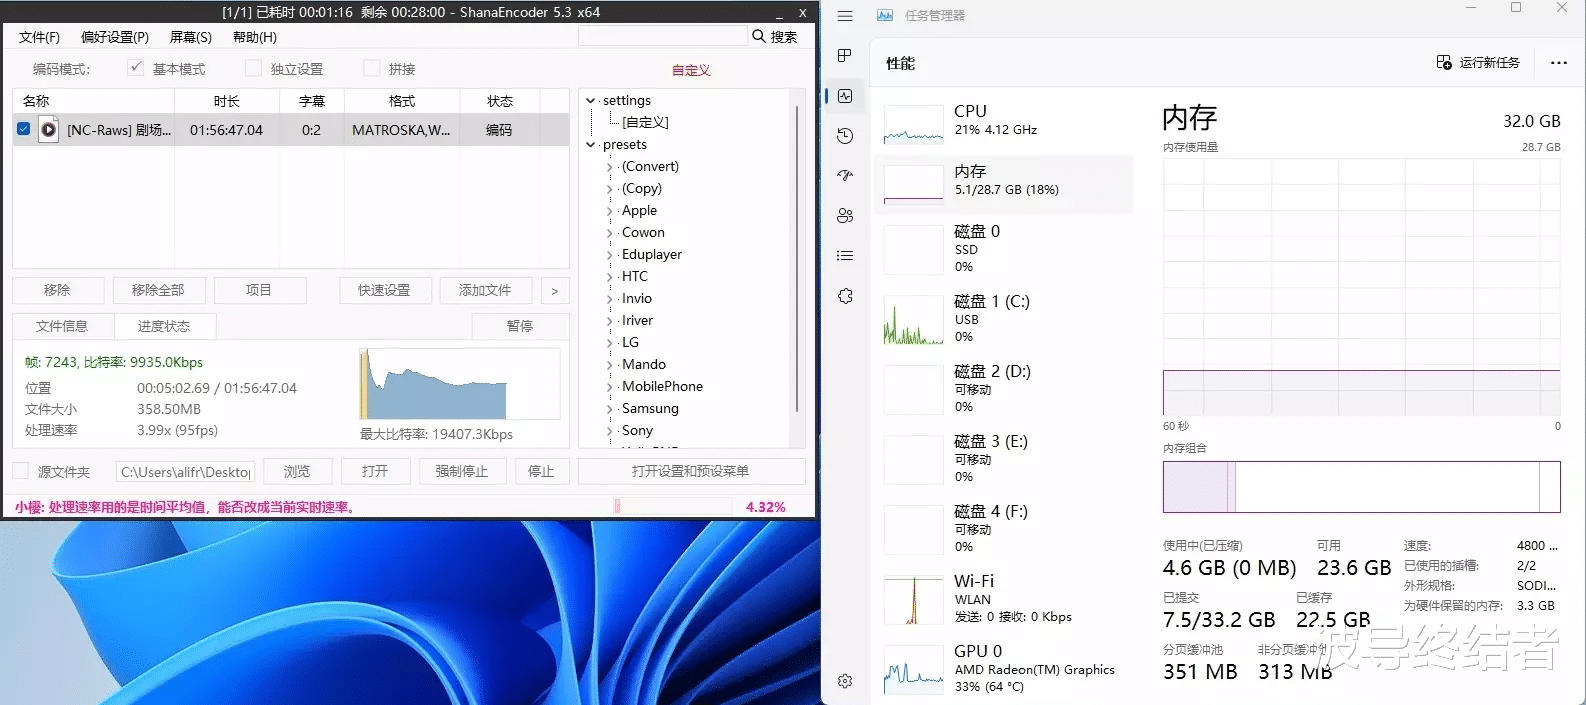Image resolution: width=1586 pixels, height=705 pixels.
Task: Open Processes page icon in Task Manager sidebar
Action: point(845,56)
